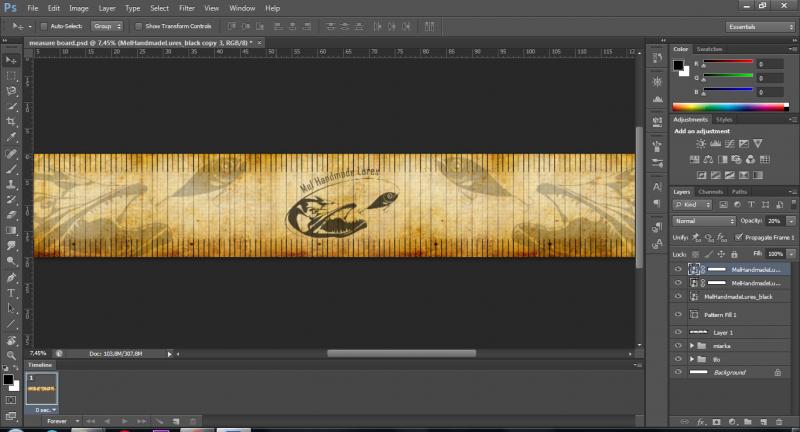Open the Essentials workspace dropdown

tap(762, 27)
